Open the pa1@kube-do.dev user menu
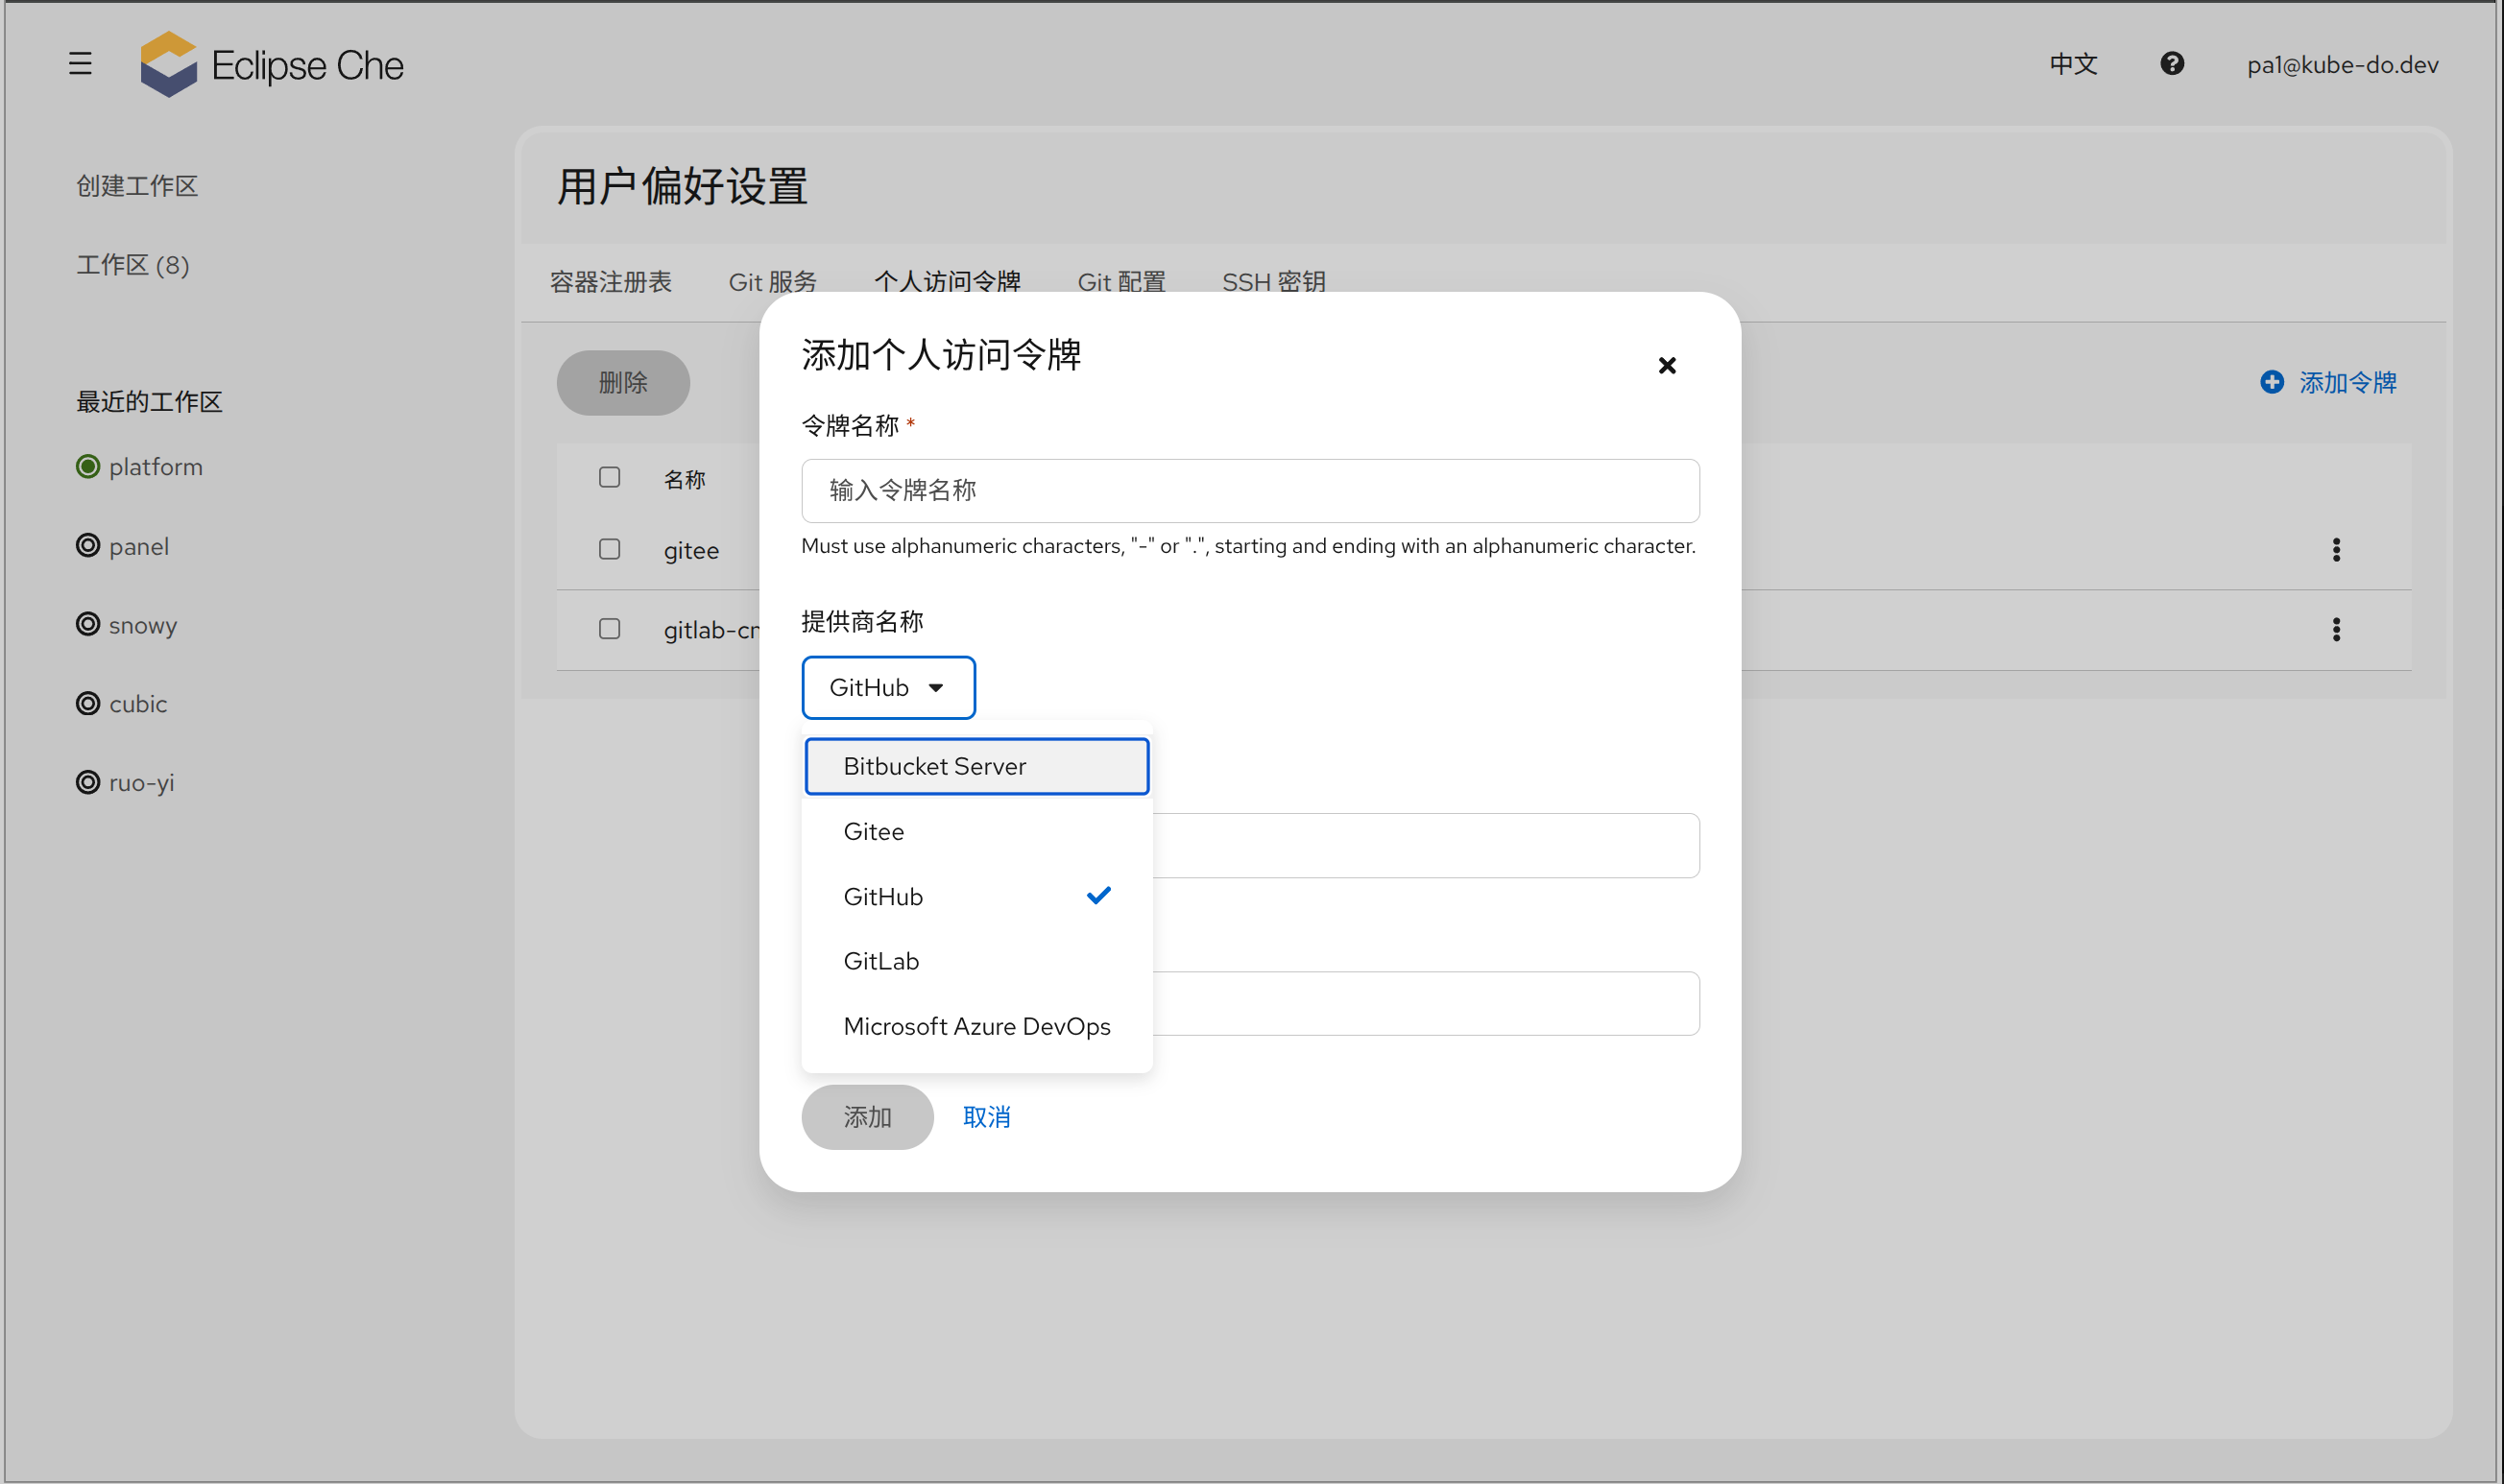The image size is (2504, 1484). click(2342, 65)
